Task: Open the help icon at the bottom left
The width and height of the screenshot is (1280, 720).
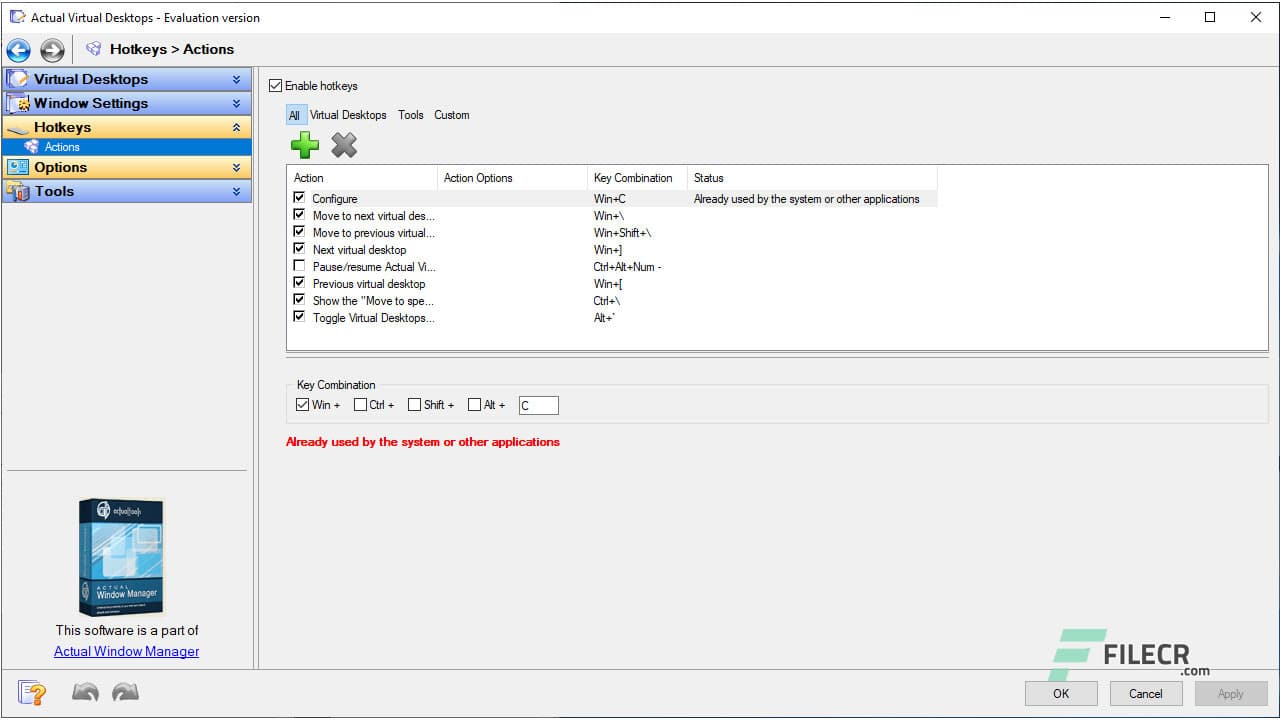Action: pyautogui.click(x=31, y=692)
